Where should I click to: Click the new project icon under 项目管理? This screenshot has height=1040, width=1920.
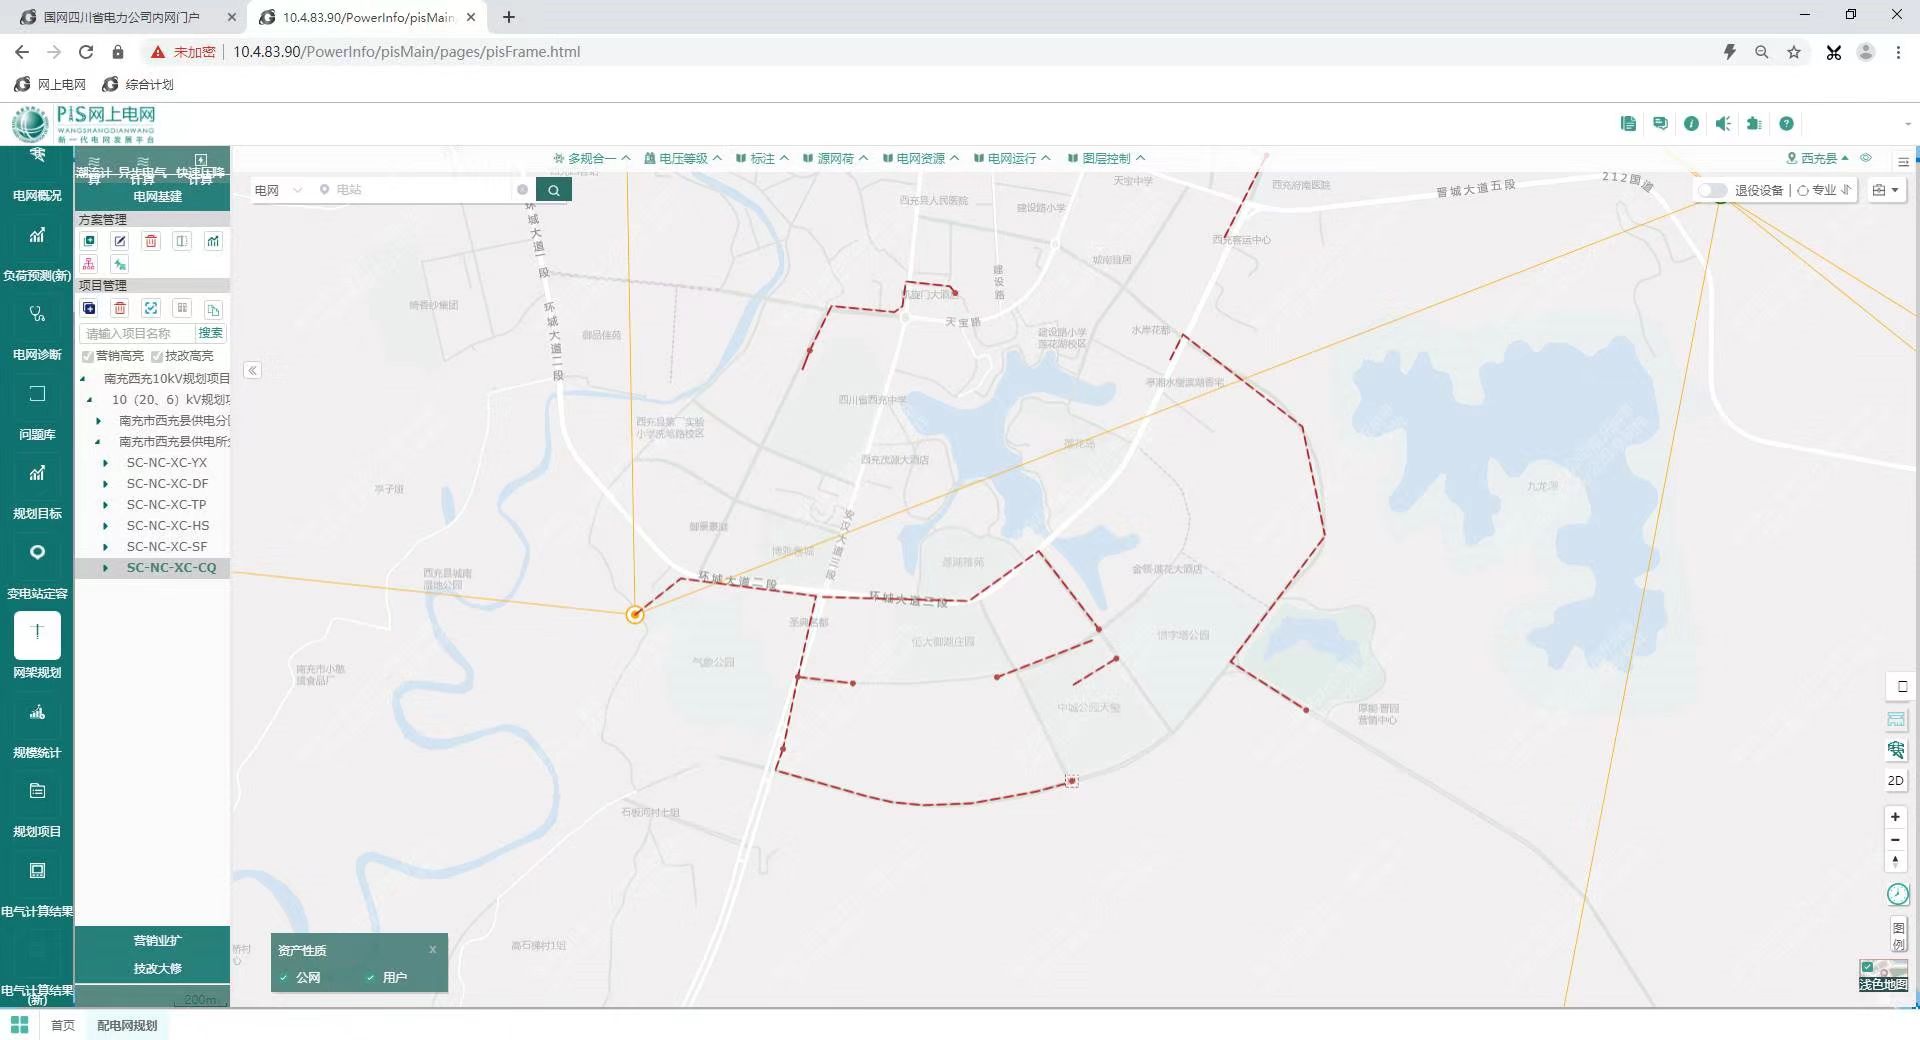[x=89, y=308]
